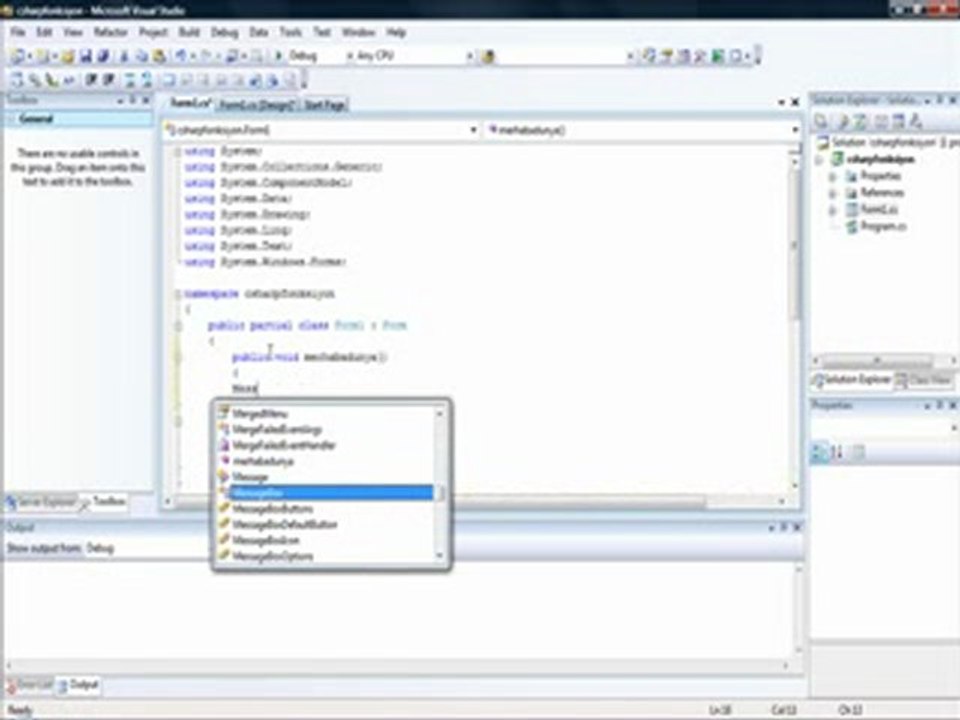Click the Save All toolbar icon

(103, 56)
